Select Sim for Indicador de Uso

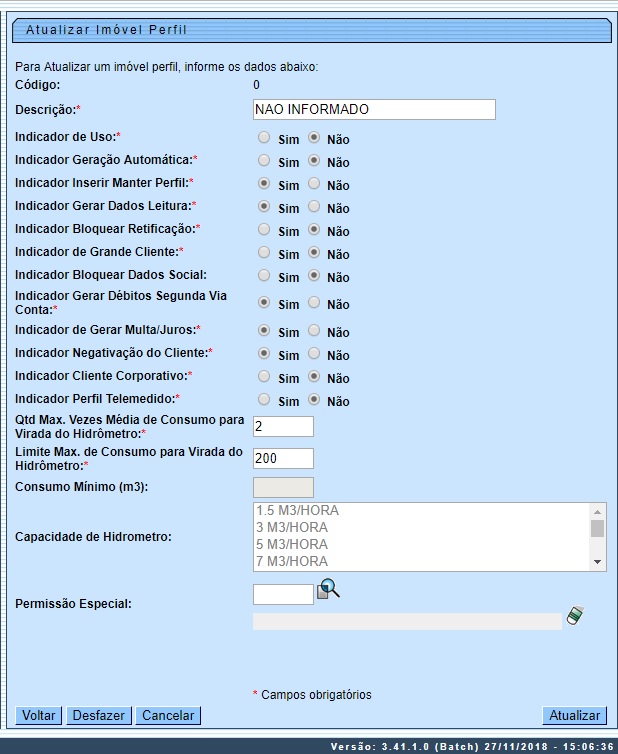click(x=264, y=137)
